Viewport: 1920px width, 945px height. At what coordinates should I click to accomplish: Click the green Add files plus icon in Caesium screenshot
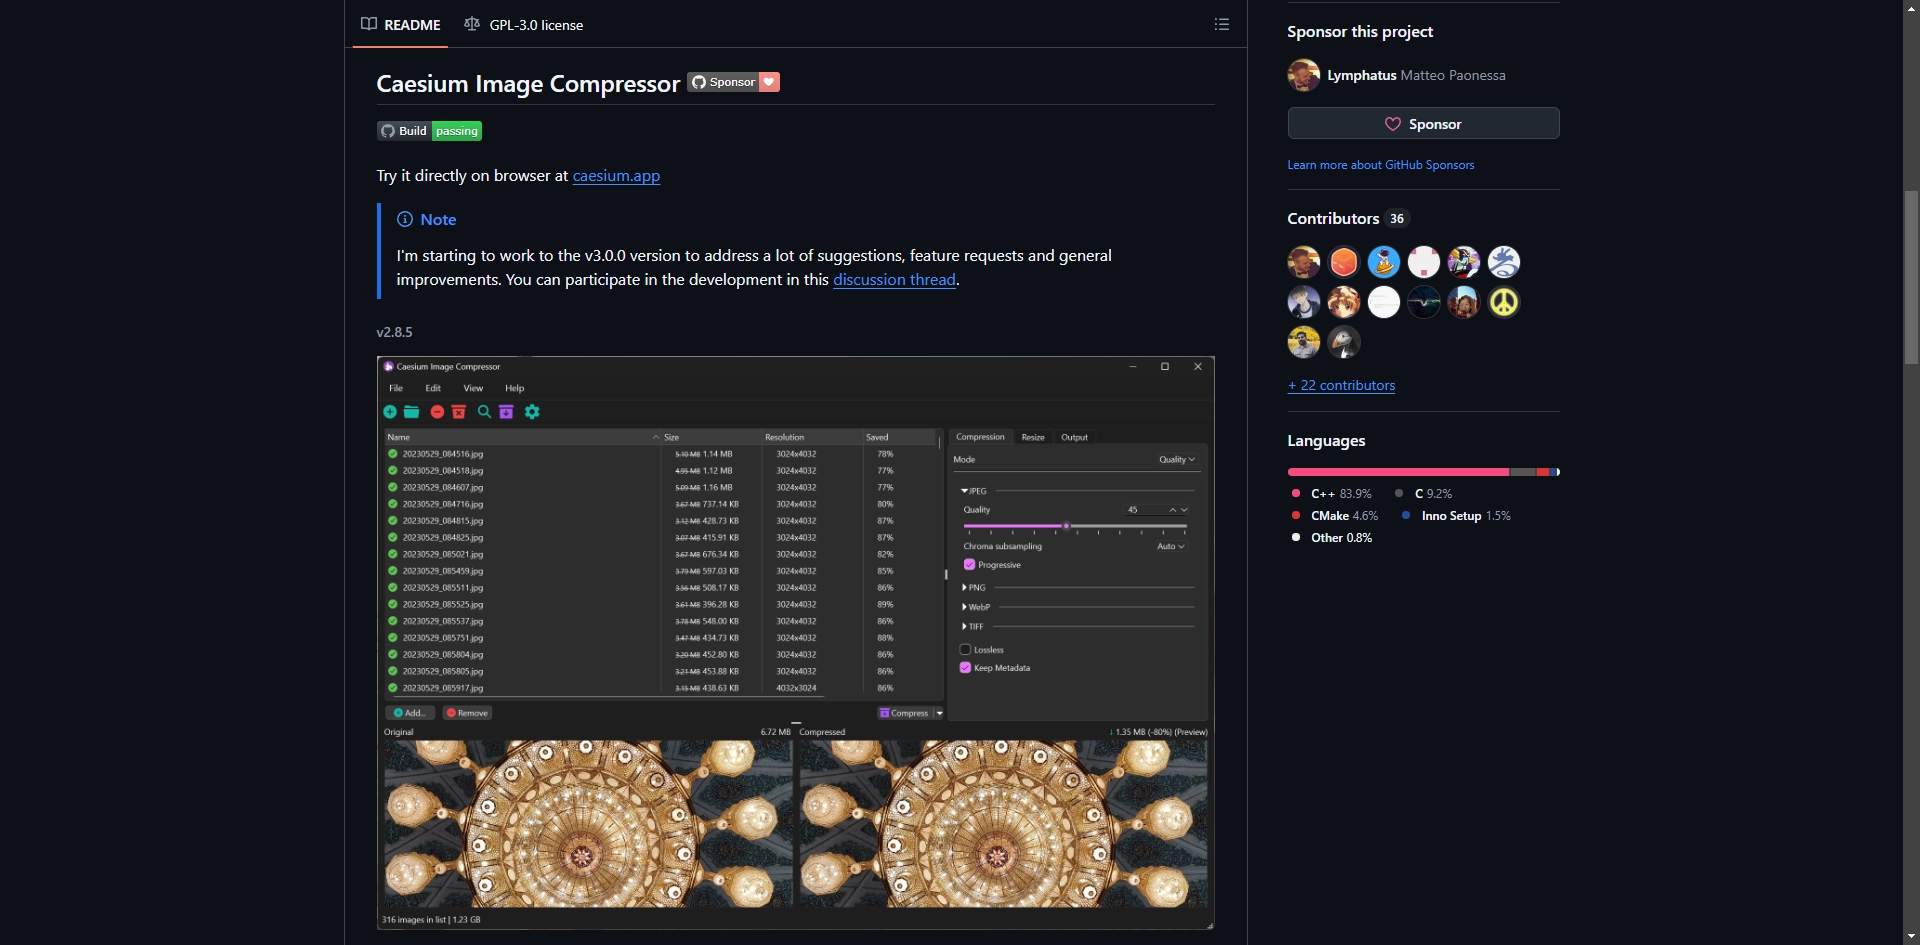click(x=390, y=412)
